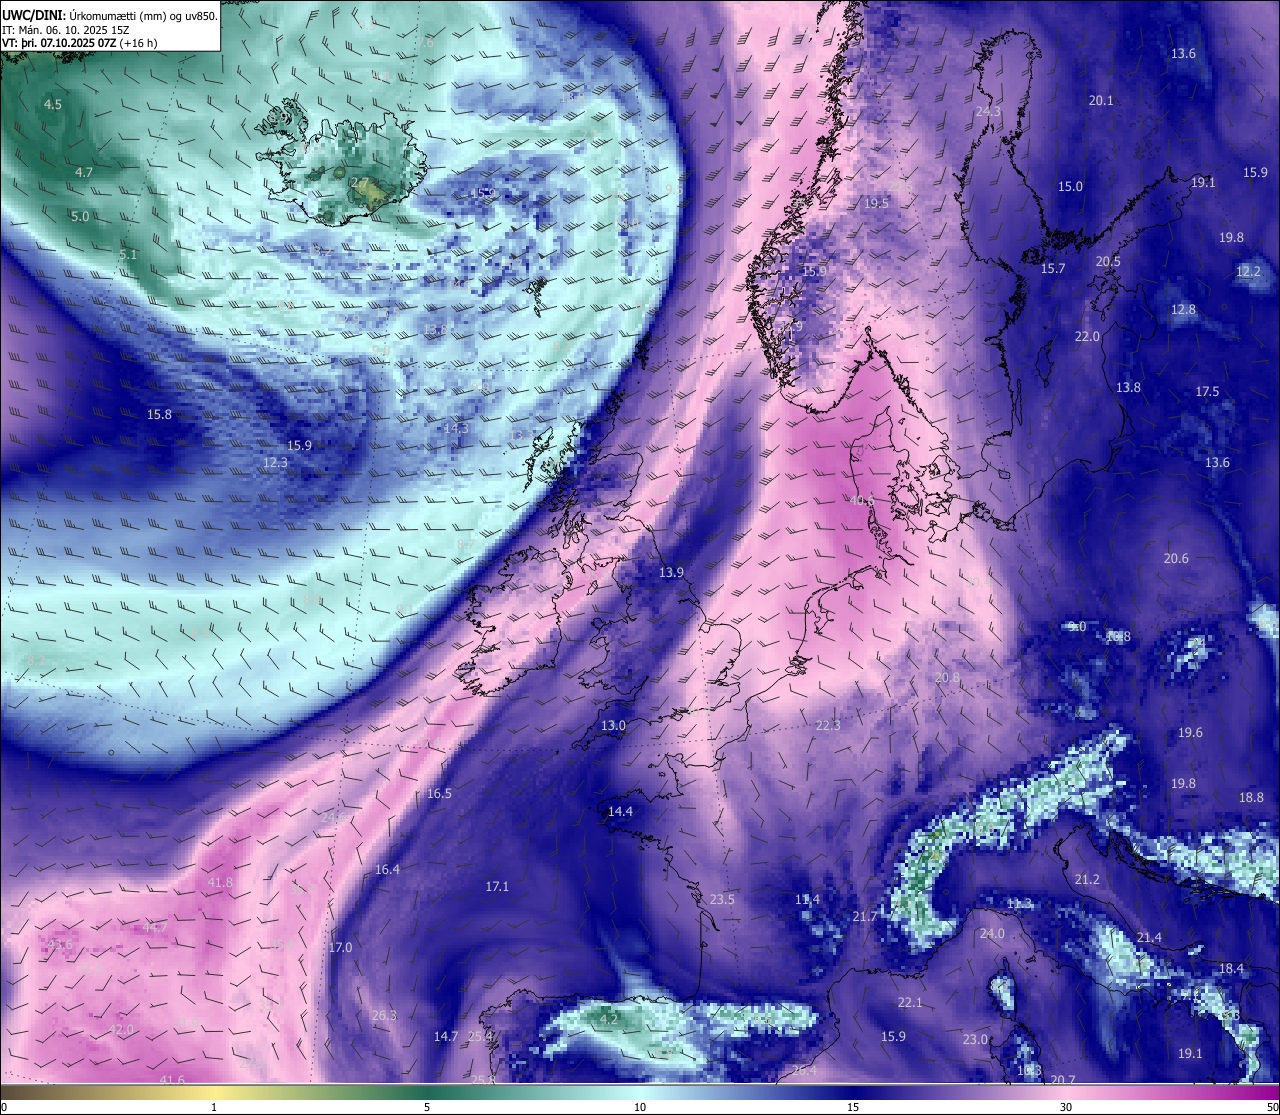Viewport: 1280px width, 1115px height.
Task: Click the '30' tick on the color scale
Action: [x=1066, y=1108]
